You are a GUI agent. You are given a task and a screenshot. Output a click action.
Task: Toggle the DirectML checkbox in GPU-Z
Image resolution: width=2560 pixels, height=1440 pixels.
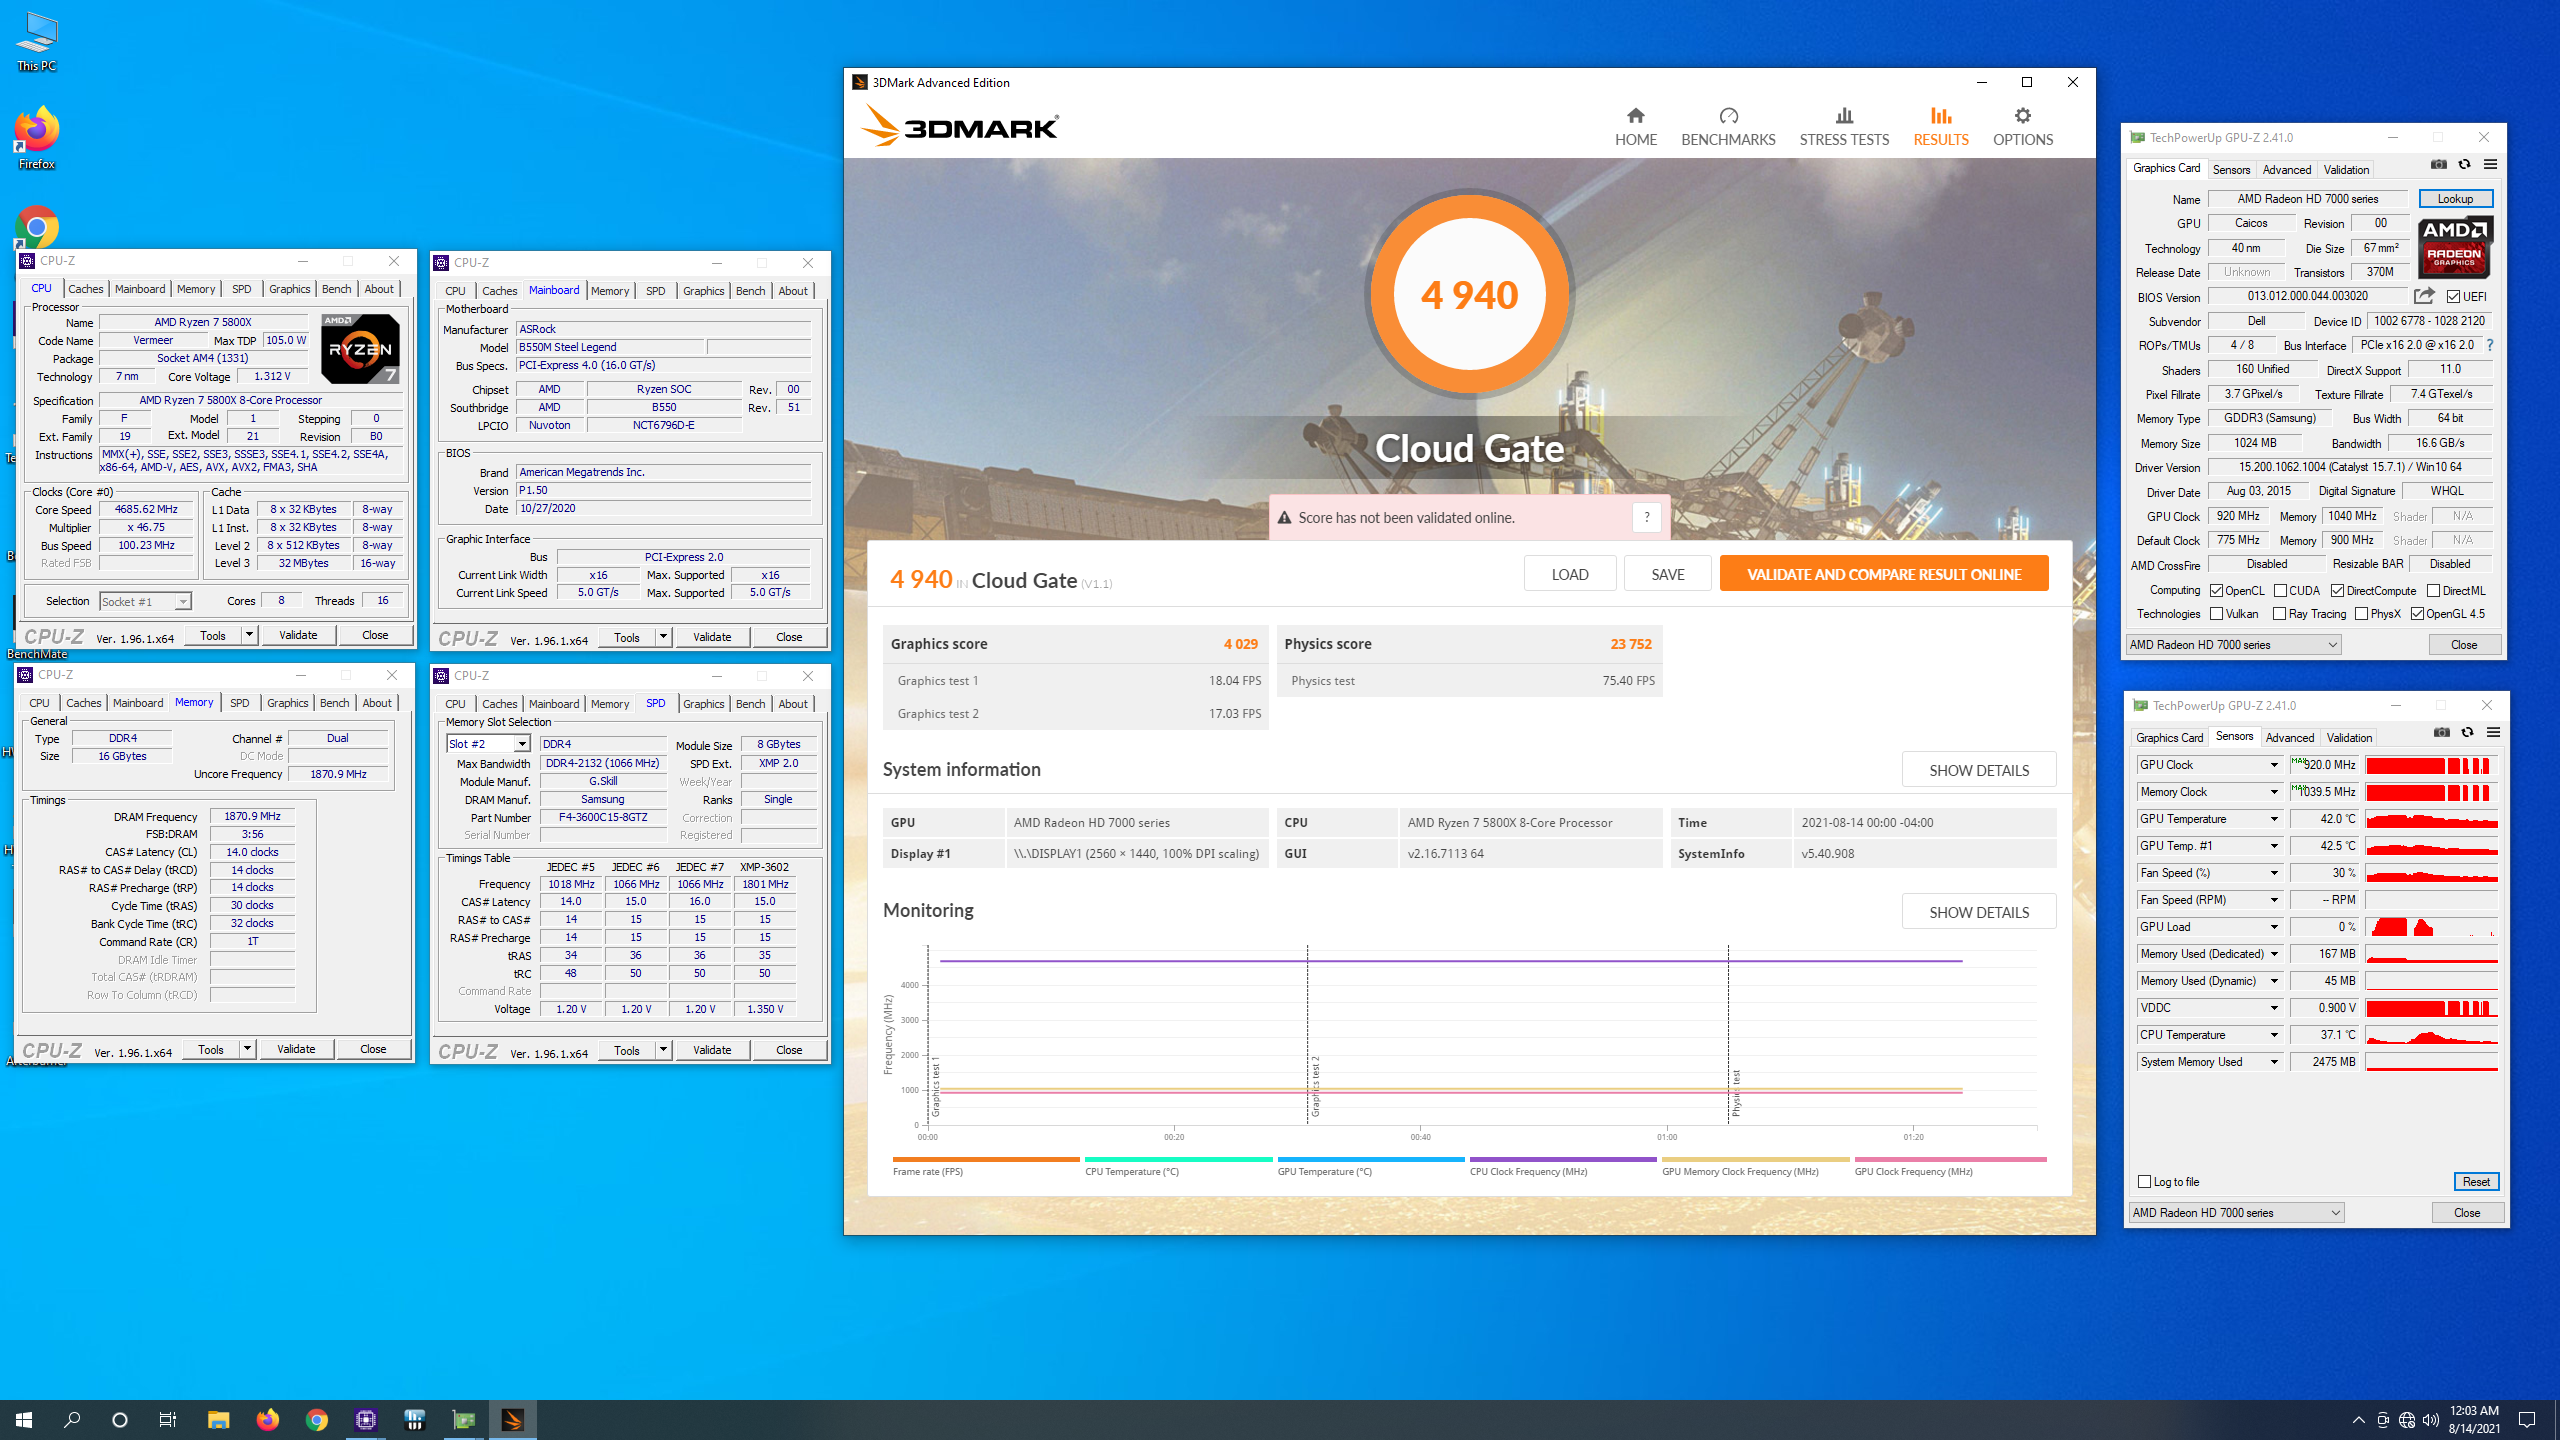pyautogui.click(x=2433, y=591)
